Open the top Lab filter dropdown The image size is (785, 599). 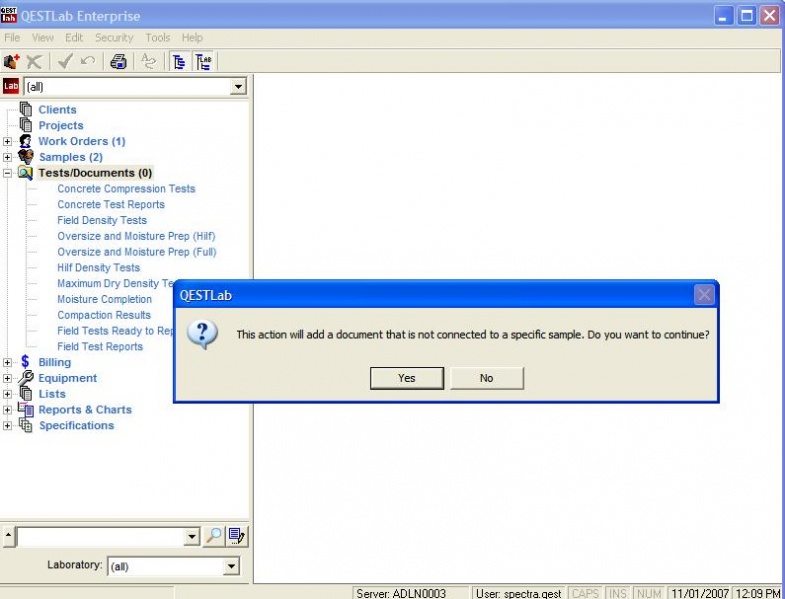point(237,87)
